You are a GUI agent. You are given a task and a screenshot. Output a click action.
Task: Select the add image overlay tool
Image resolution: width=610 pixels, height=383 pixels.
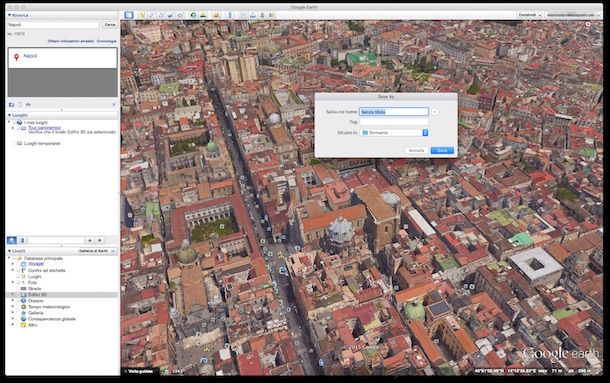point(171,15)
